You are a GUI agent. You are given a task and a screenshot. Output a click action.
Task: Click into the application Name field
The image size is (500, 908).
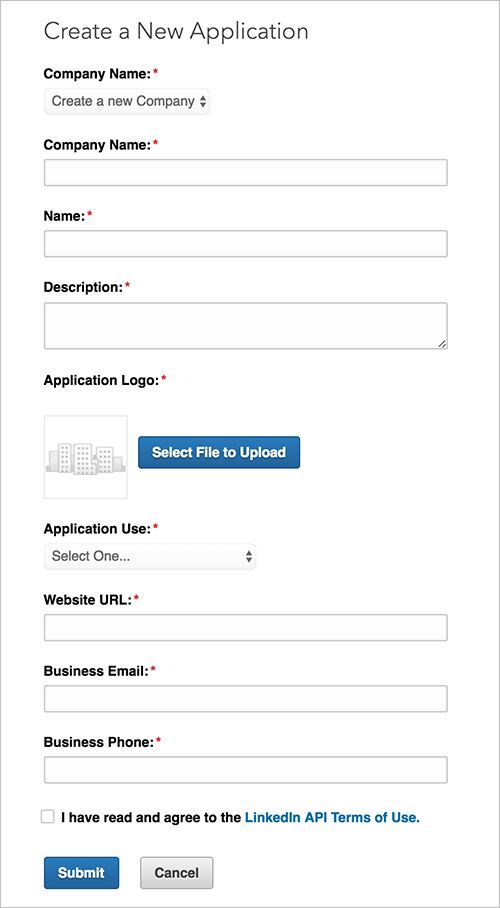pyautogui.click(x=246, y=244)
